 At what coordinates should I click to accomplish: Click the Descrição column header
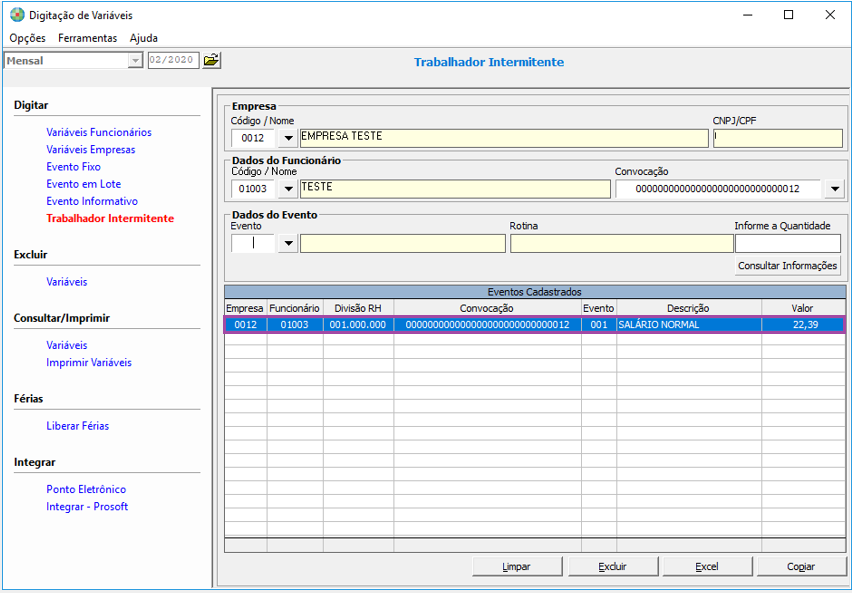click(x=688, y=308)
